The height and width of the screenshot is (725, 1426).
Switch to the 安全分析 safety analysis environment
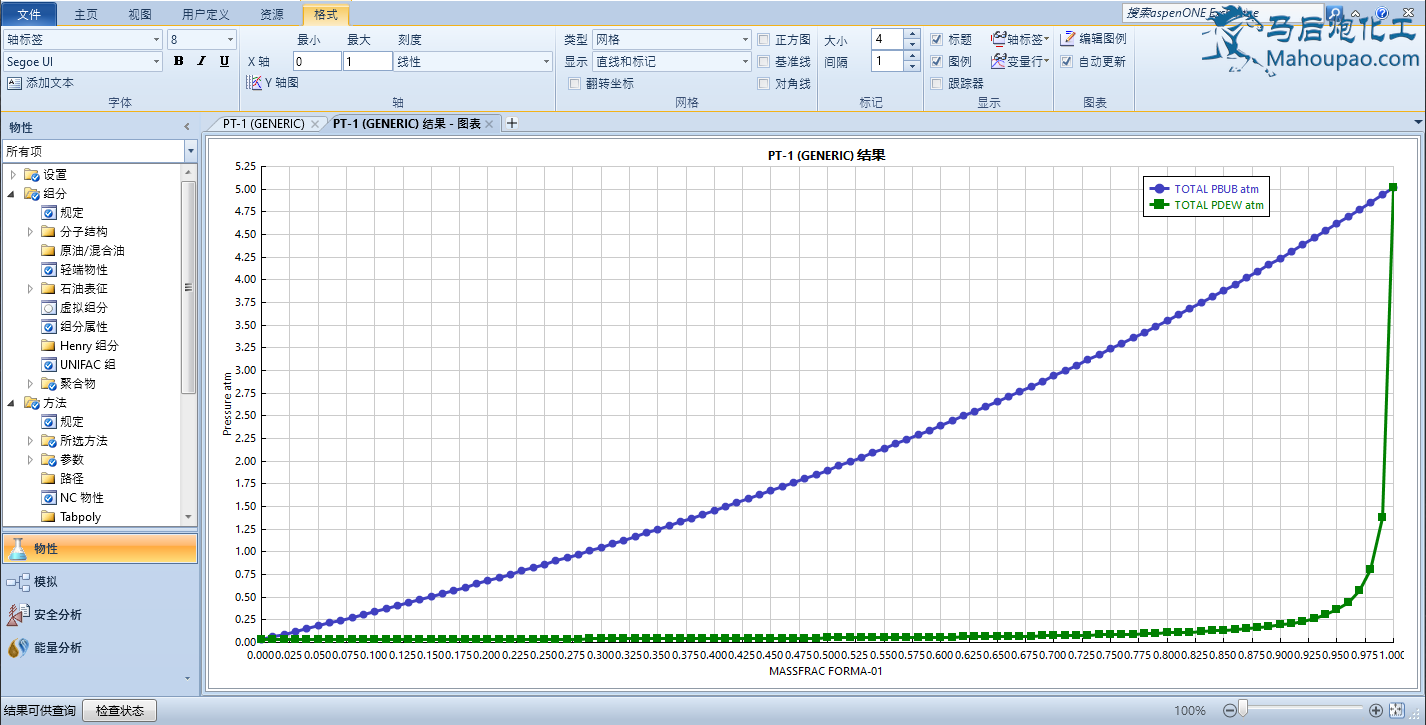(100, 615)
